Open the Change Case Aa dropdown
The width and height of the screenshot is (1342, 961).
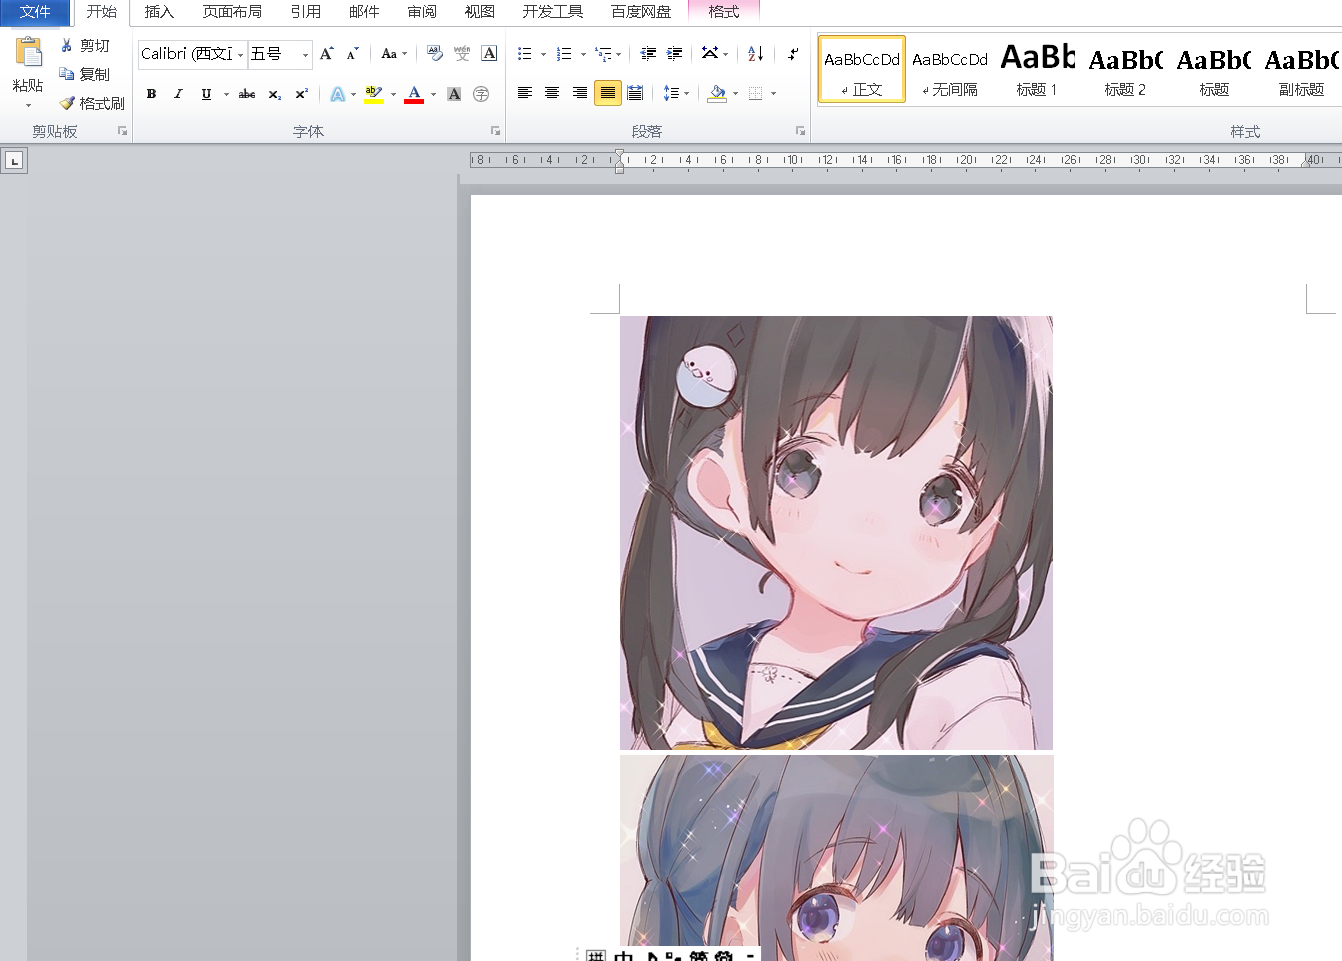pos(394,54)
